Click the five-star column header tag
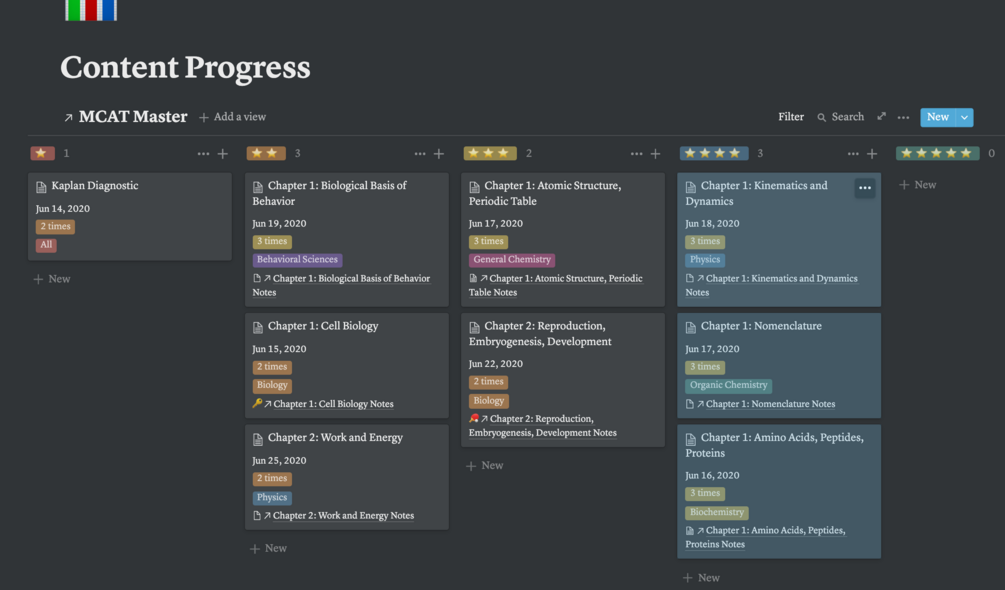 tap(937, 153)
